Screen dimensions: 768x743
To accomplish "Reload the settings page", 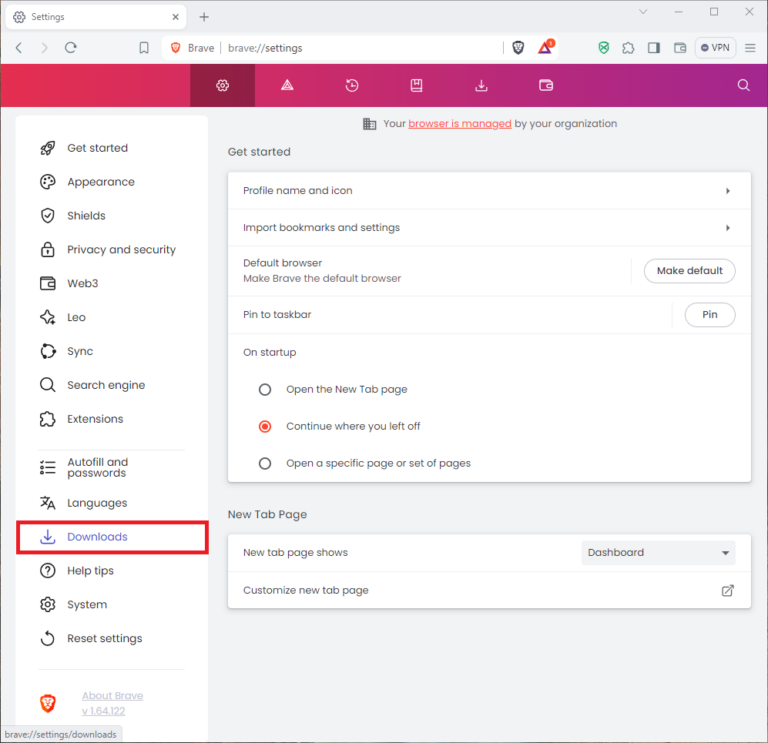I will tap(71, 48).
